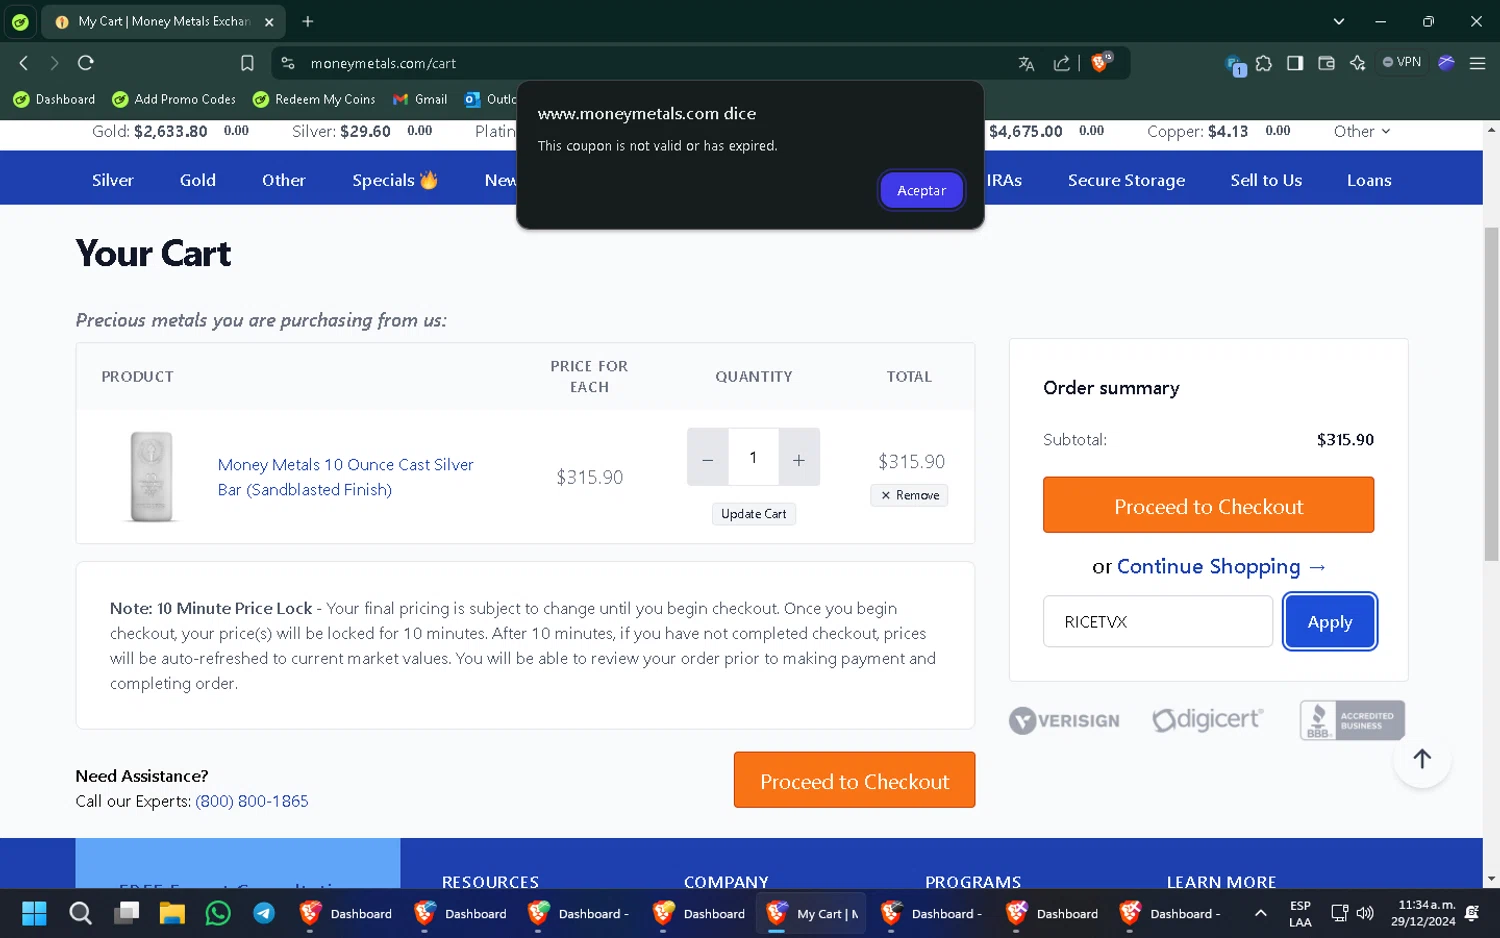The image size is (1500, 938).
Task: Click the Update Cart button
Action: coord(753,514)
